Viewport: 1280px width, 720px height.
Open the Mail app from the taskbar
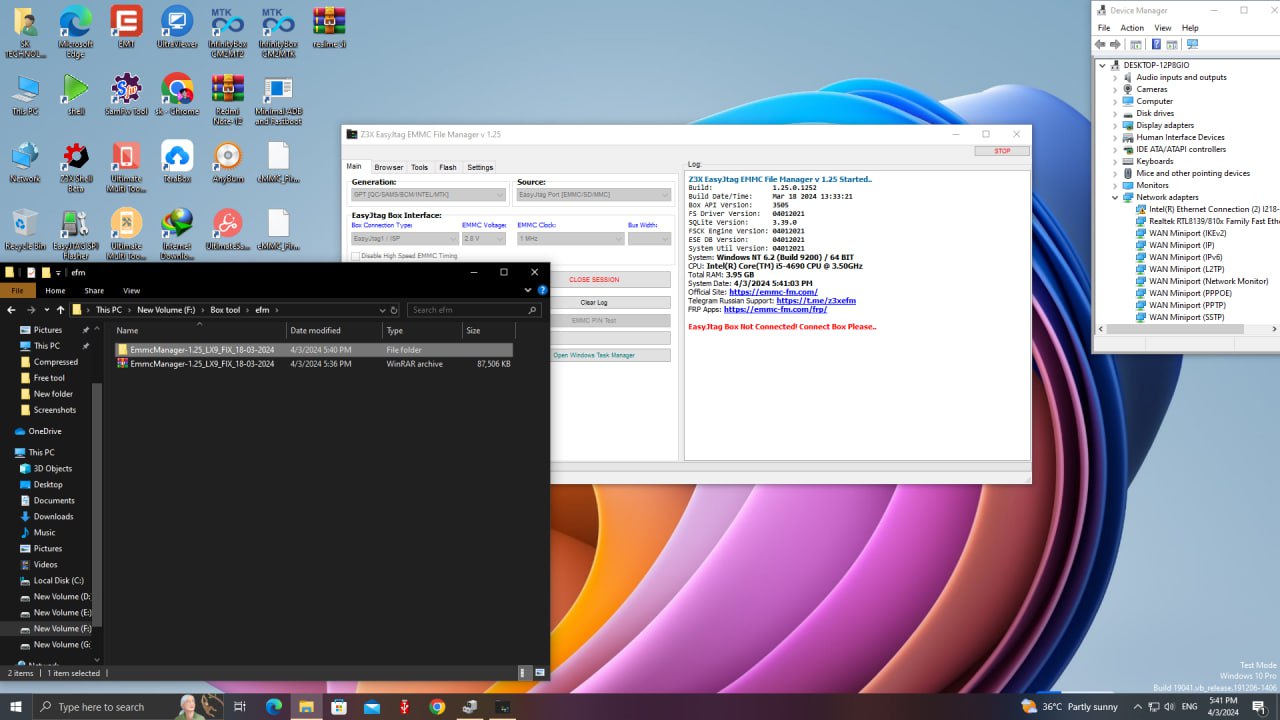coord(372,706)
